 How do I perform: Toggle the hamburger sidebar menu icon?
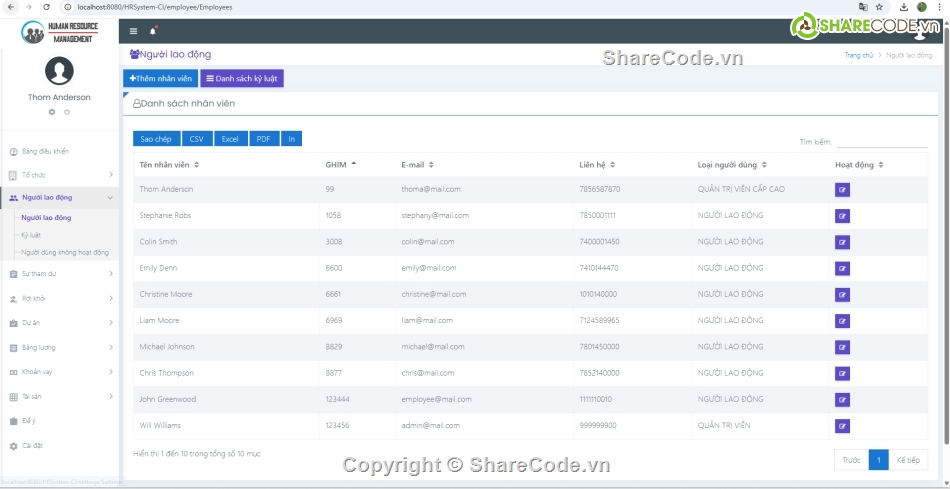coord(133,32)
